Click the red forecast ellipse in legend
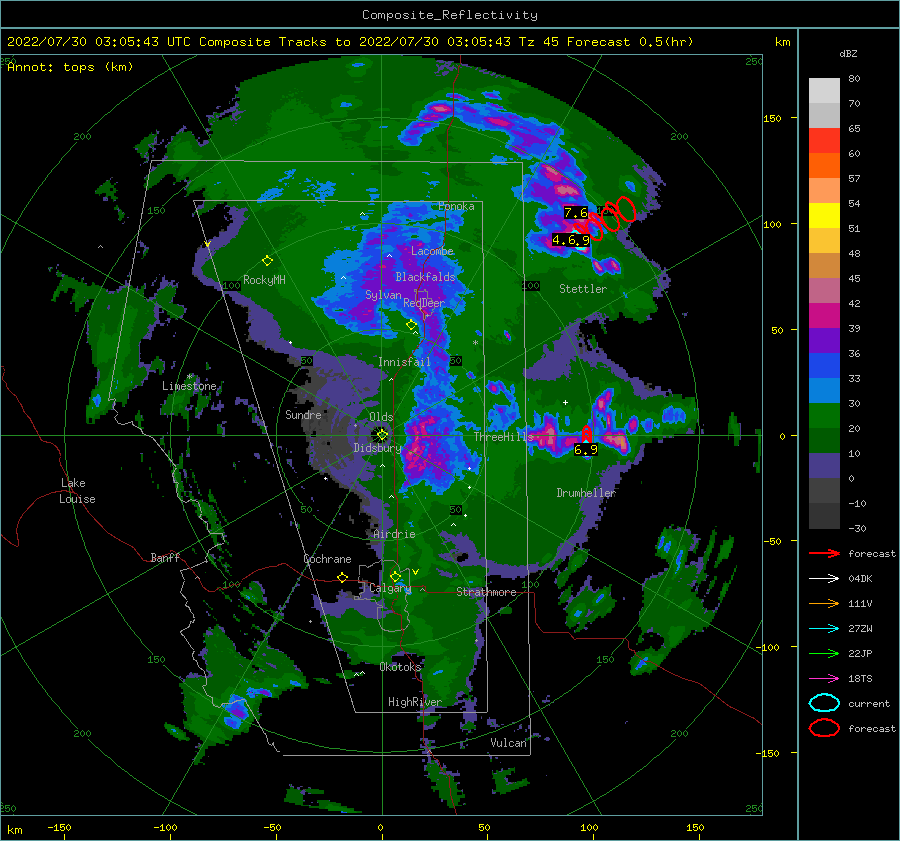Screen dimensions: 900x841 [824, 728]
